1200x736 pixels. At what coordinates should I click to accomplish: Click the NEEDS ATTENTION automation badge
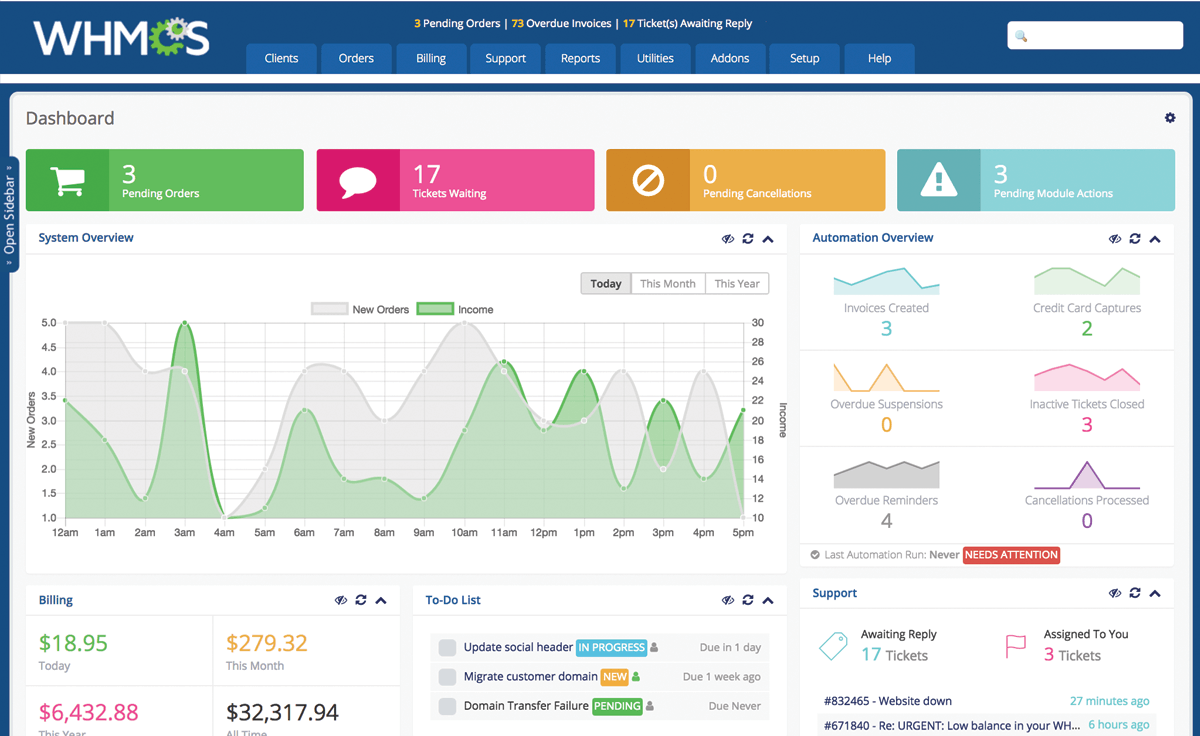coord(1011,555)
